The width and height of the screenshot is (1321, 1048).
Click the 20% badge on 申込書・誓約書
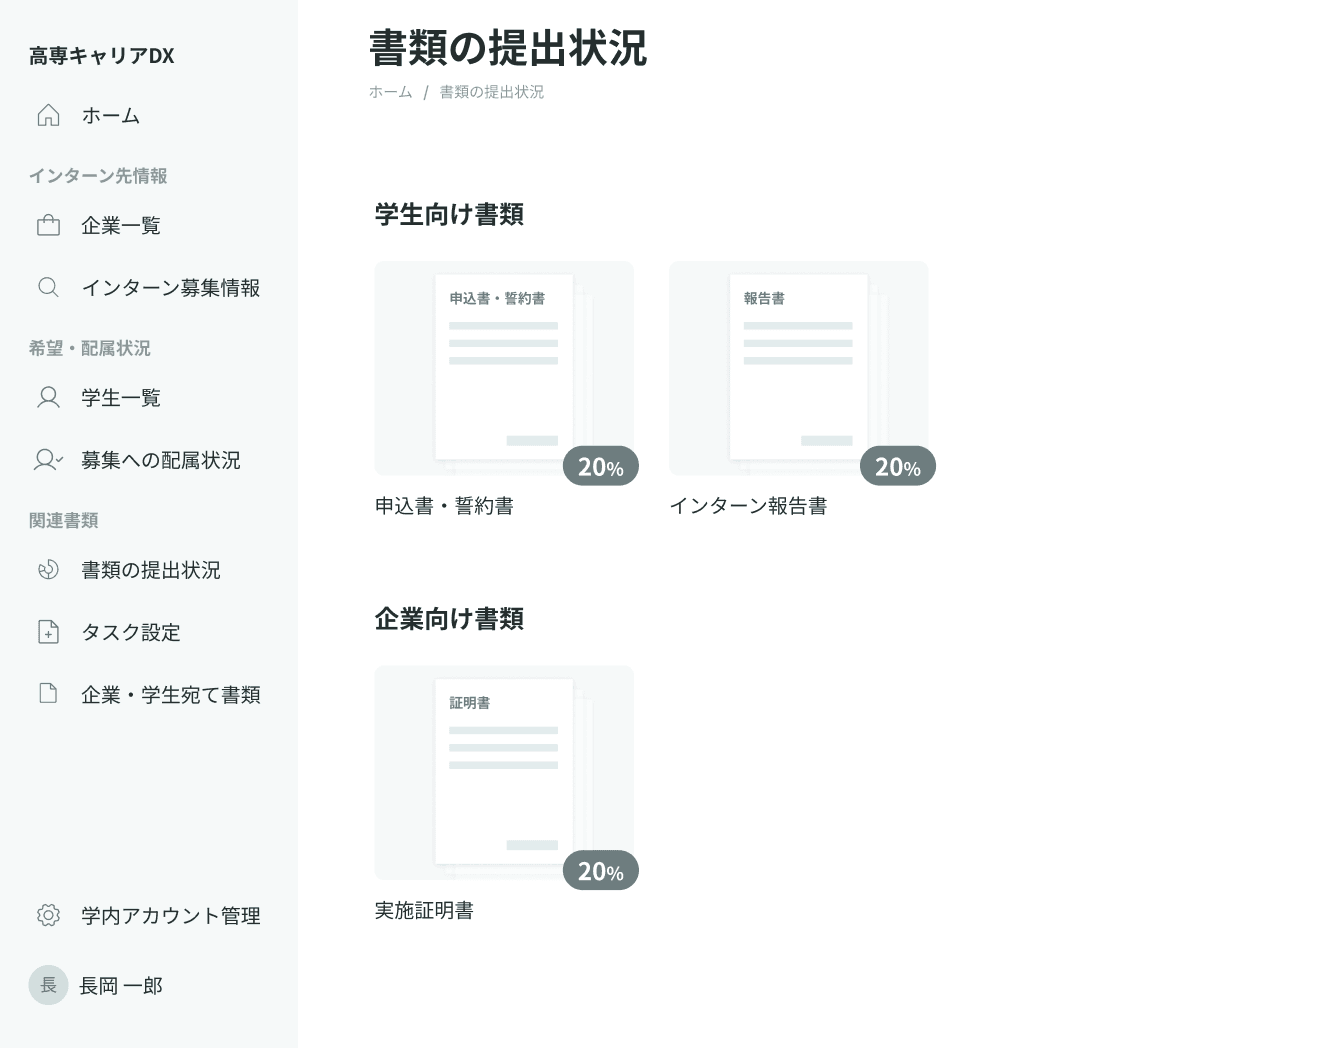tap(600, 465)
